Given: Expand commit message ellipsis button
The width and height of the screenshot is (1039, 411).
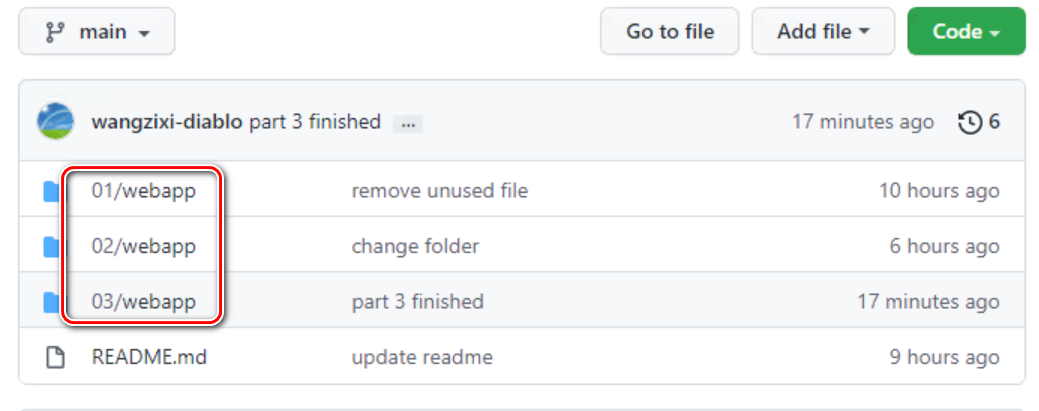Looking at the screenshot, I should 407,124.
